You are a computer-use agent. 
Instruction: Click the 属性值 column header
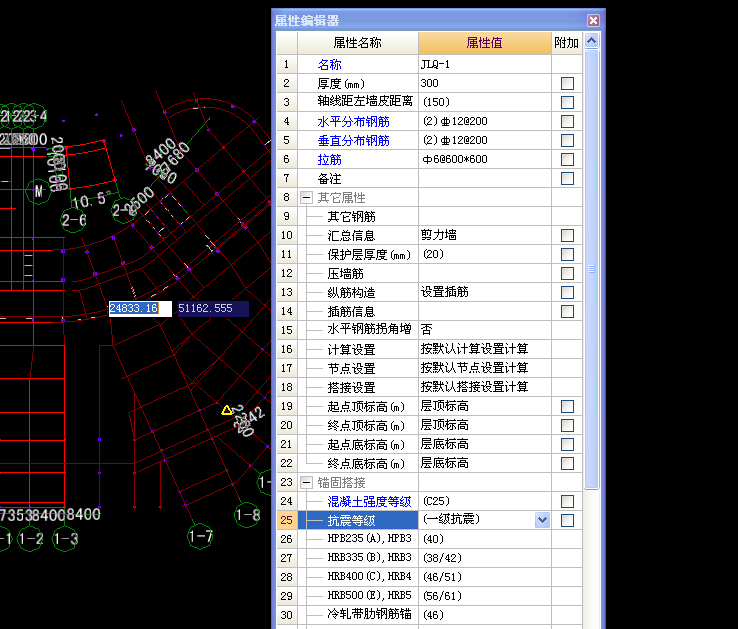(x=484, y=43)
